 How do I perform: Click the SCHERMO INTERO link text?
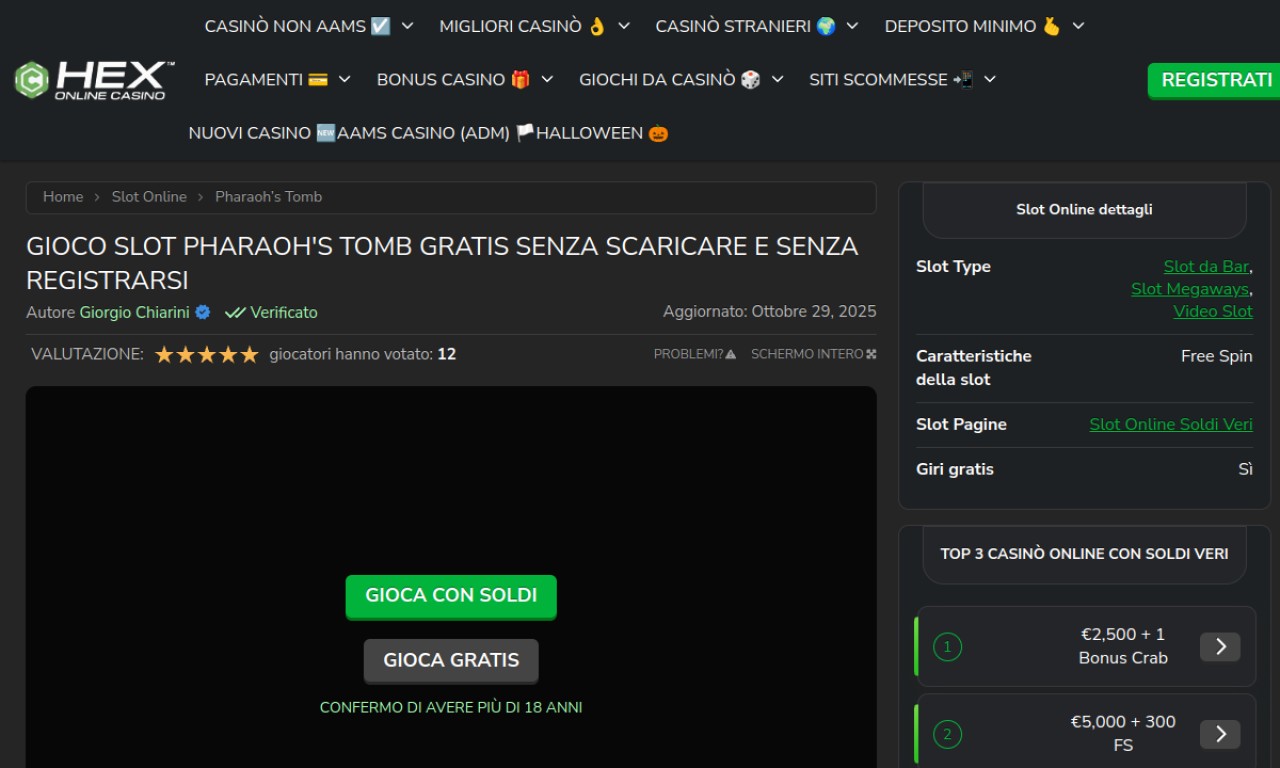pos(807,354)
